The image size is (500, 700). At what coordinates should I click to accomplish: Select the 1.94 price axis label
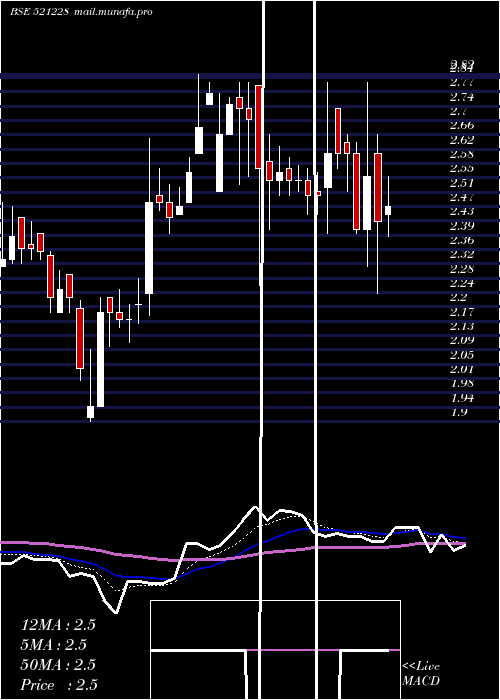[462, 398]
